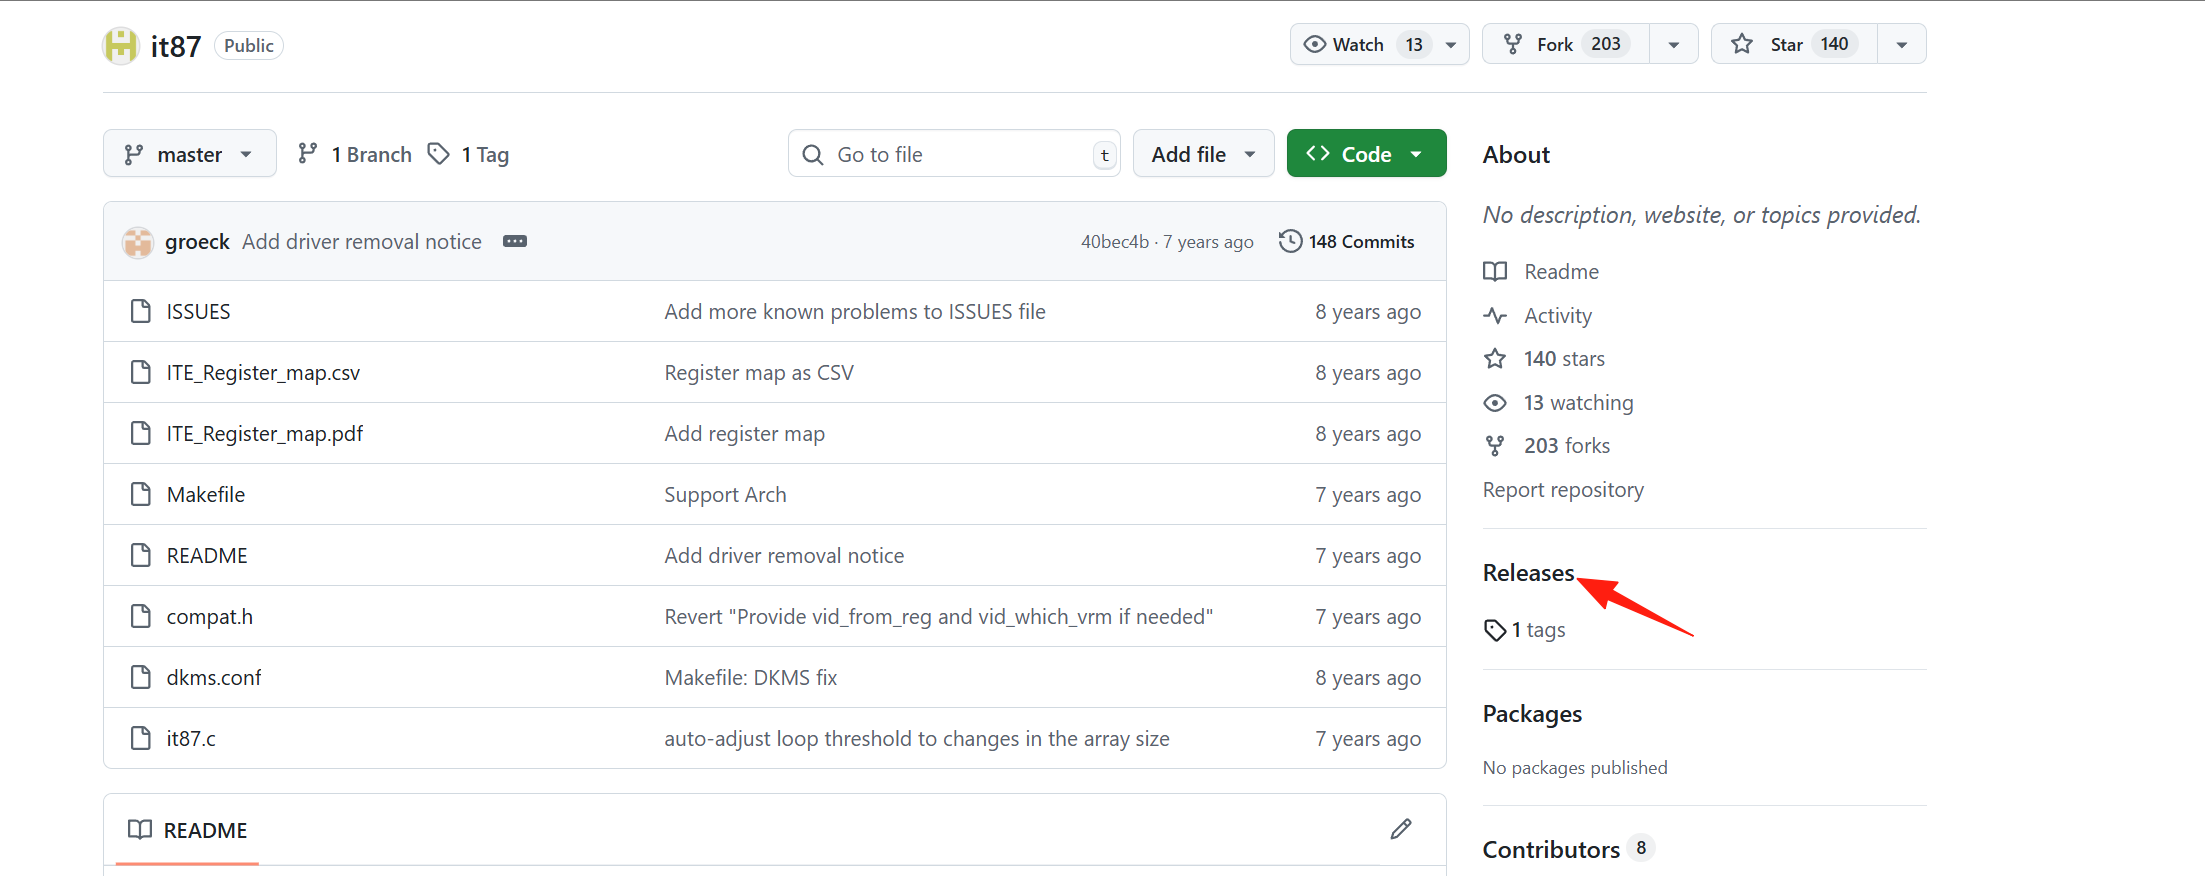Open the 1 tags link under Releases
Image resolution: width=2205 pixels, height=876 pixels.
(x=1525, y=630)
